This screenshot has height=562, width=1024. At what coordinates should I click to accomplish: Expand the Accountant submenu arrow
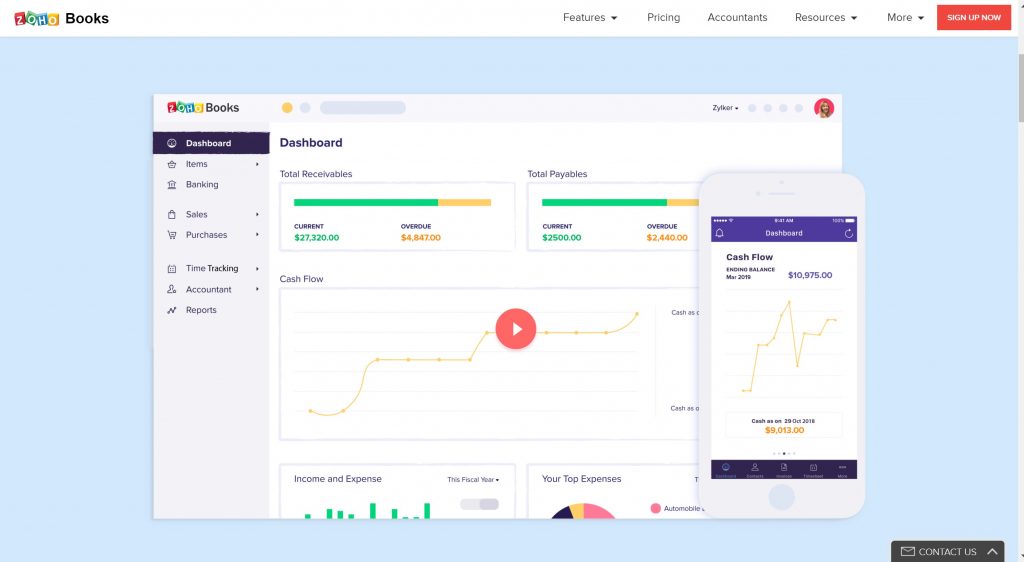click(257, 289)
